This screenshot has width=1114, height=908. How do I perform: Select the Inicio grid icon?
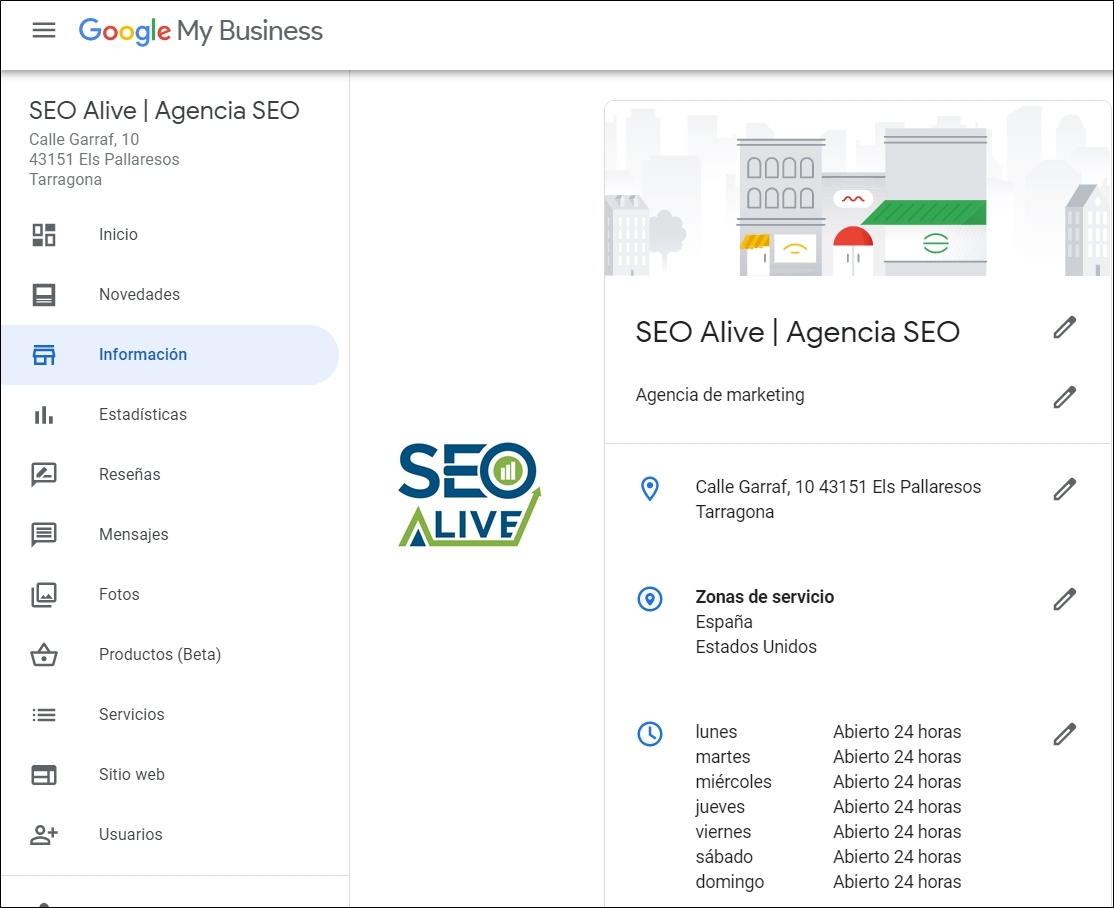[44, 234]
